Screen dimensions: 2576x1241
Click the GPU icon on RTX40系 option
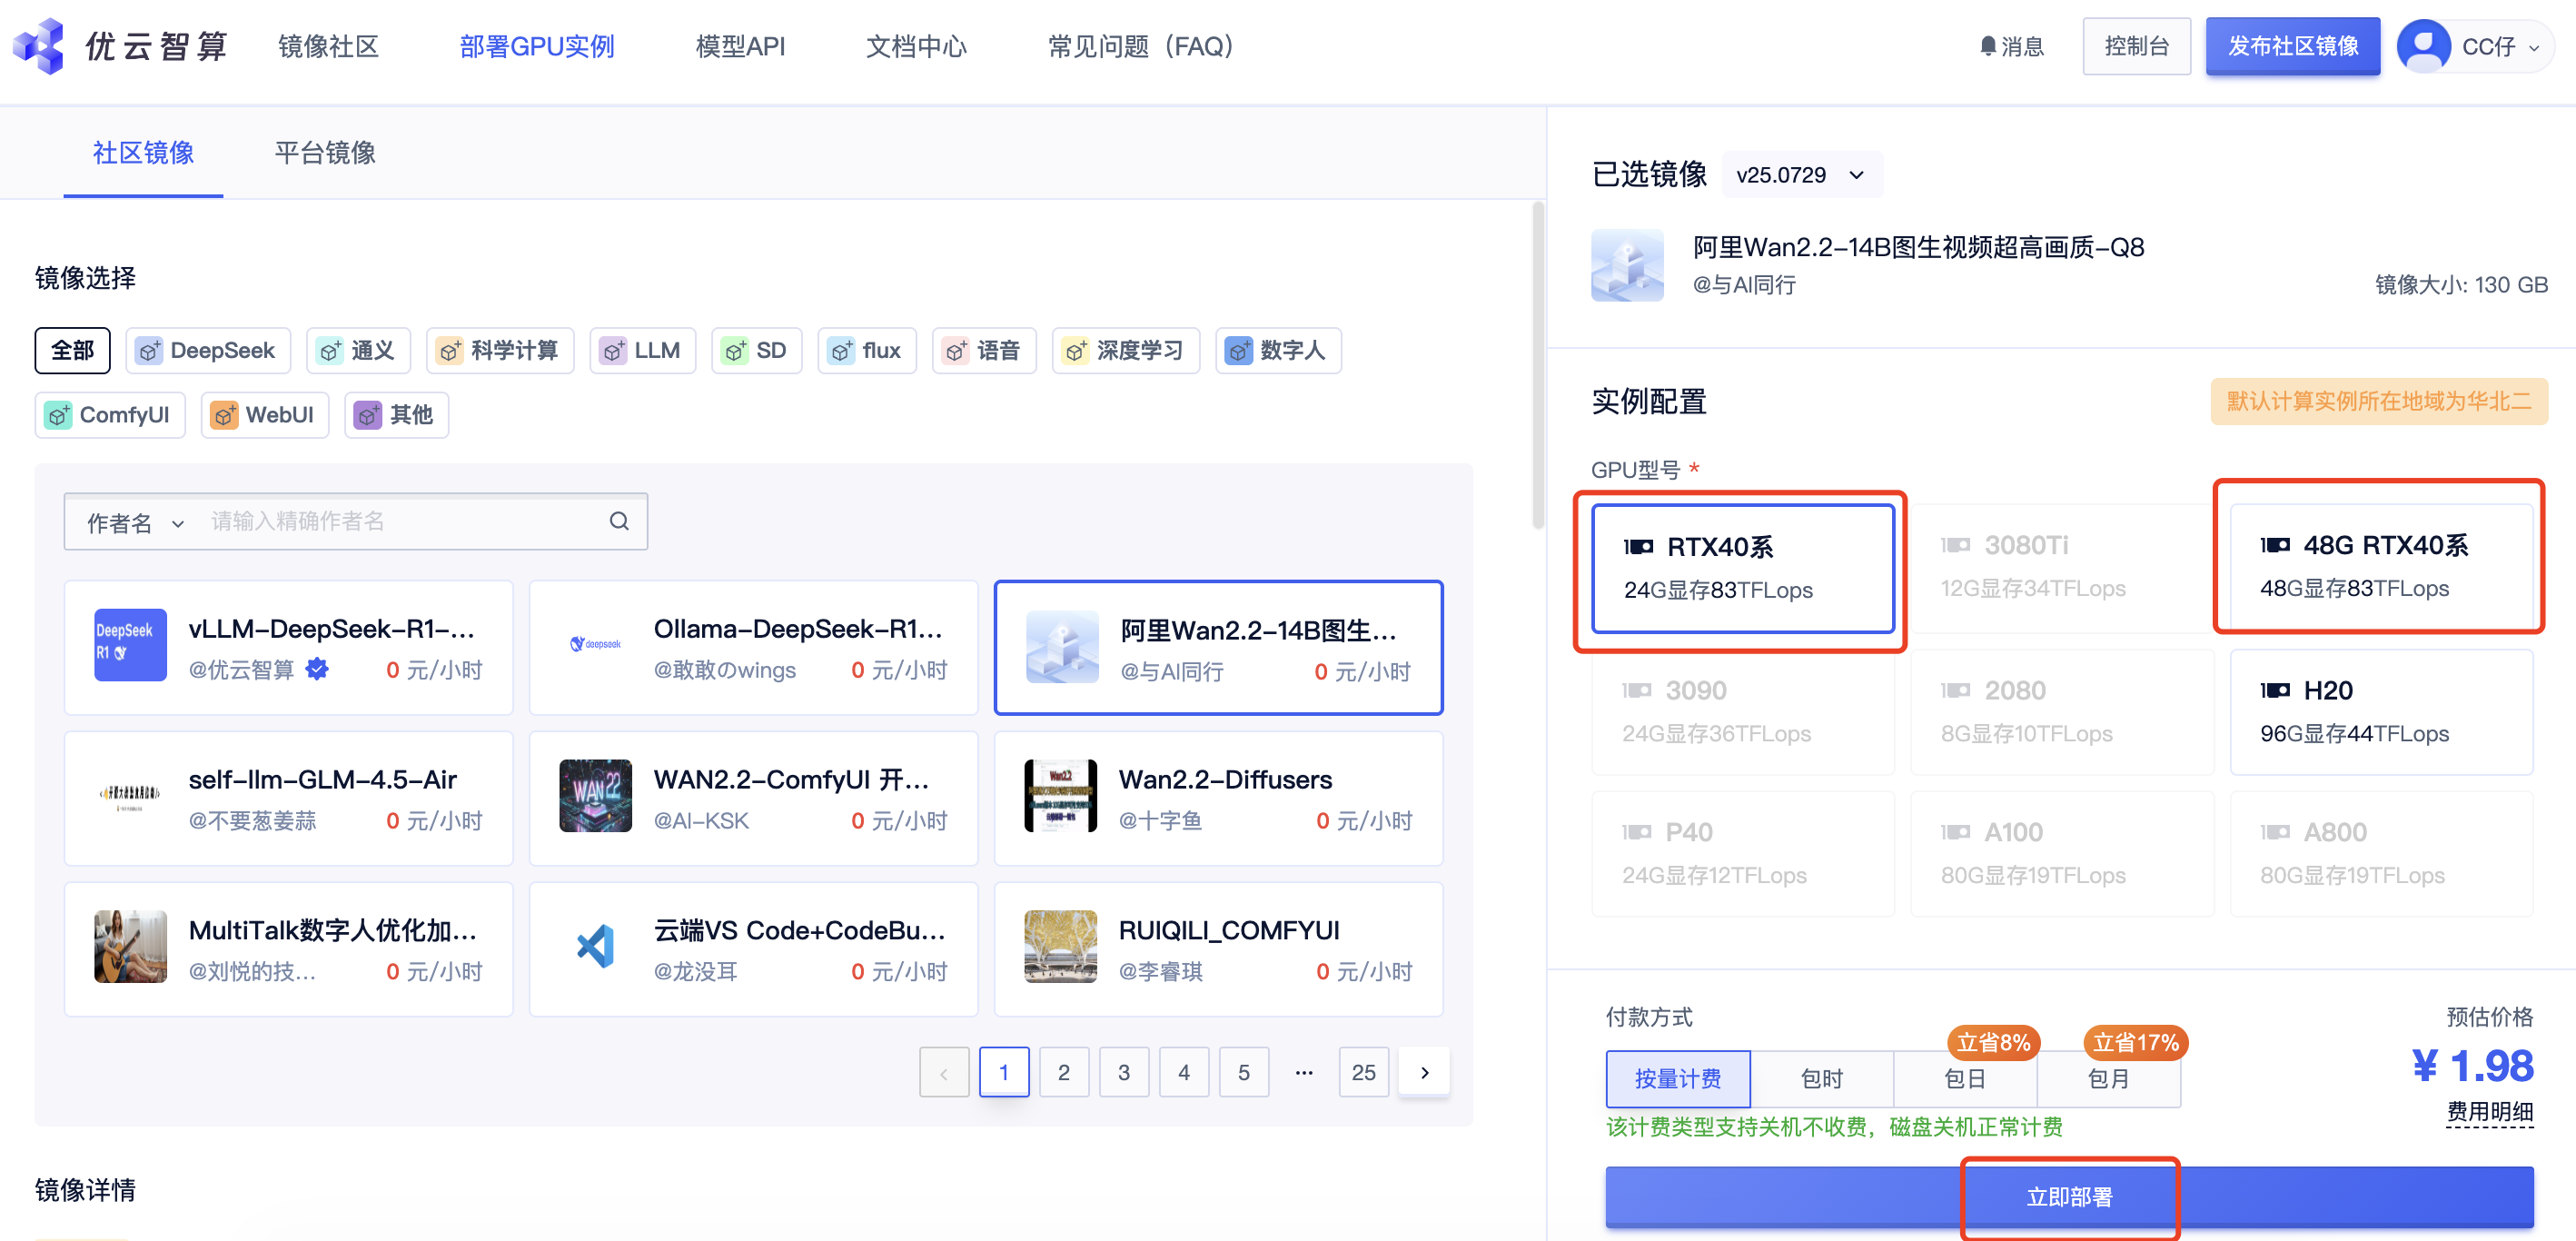click(x=1638, y=547)
